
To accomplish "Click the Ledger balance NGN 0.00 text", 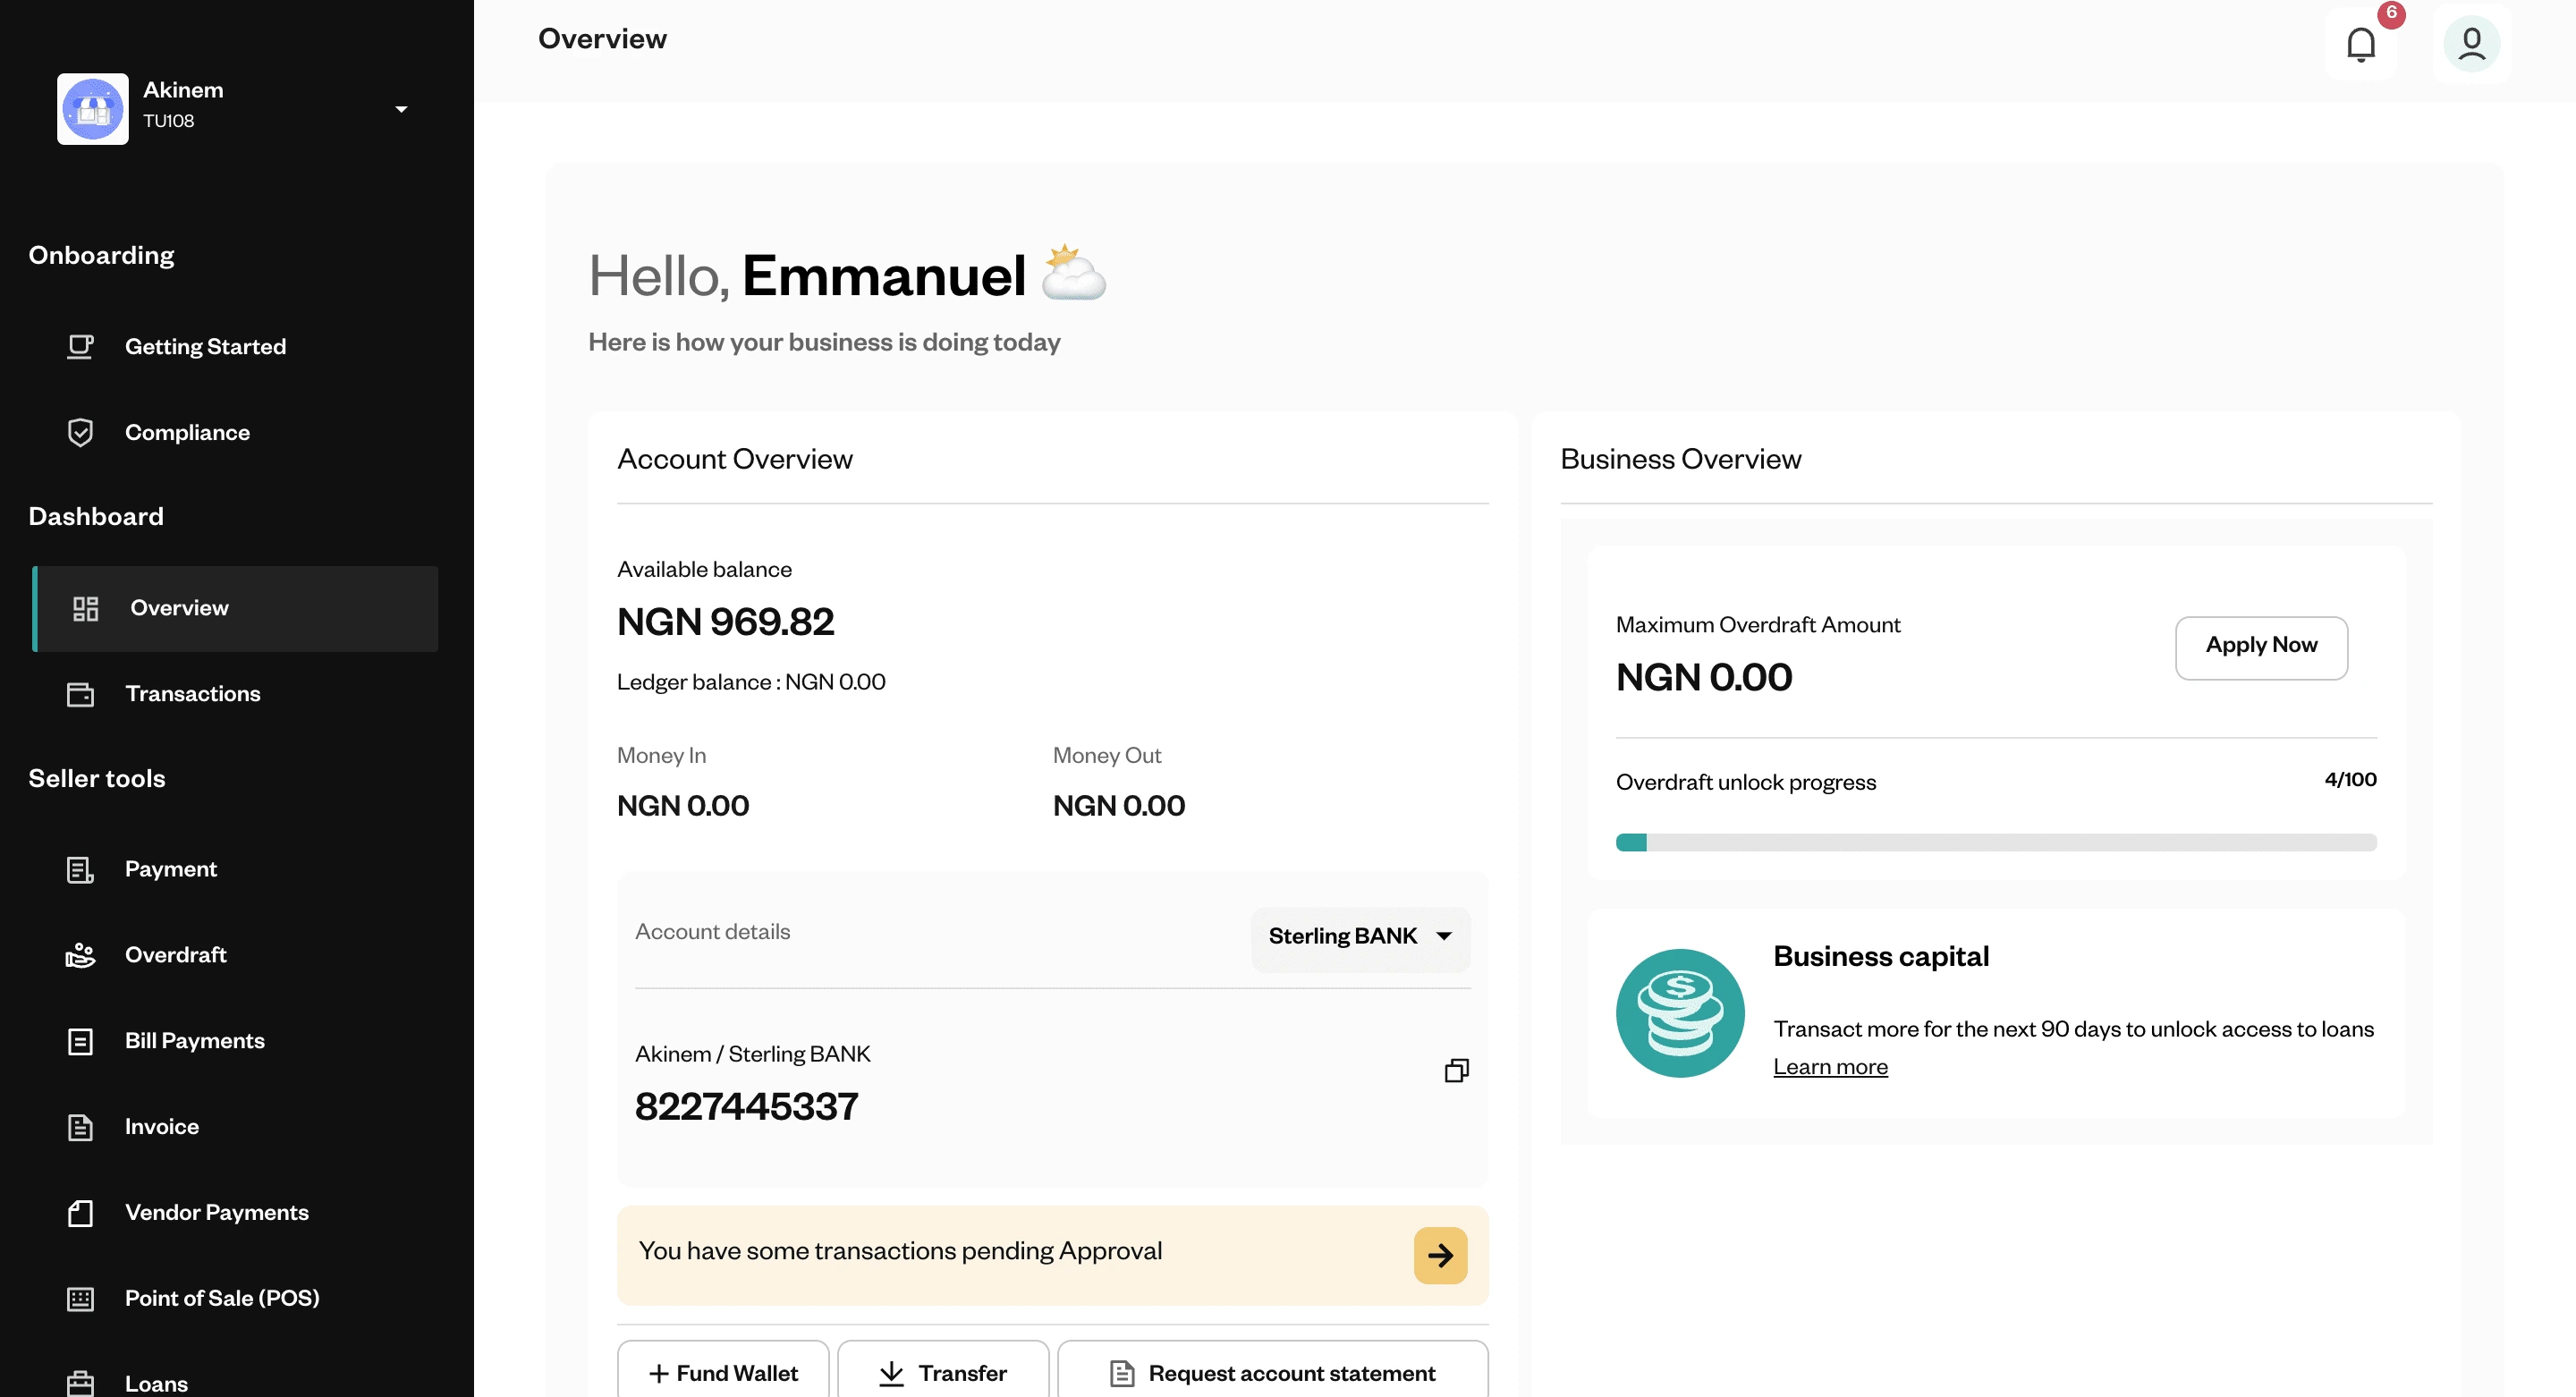I will 751,683.
